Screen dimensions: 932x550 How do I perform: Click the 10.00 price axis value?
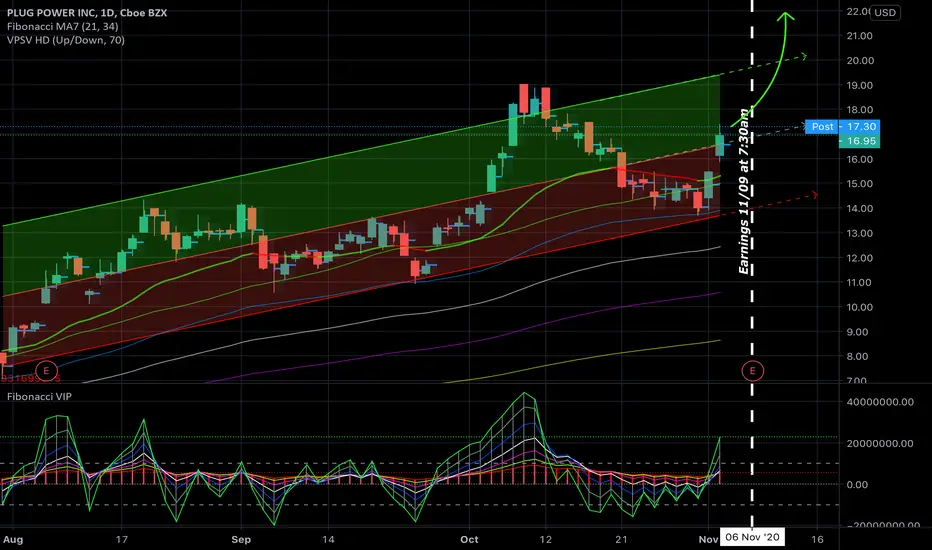[x=859, y=307]
